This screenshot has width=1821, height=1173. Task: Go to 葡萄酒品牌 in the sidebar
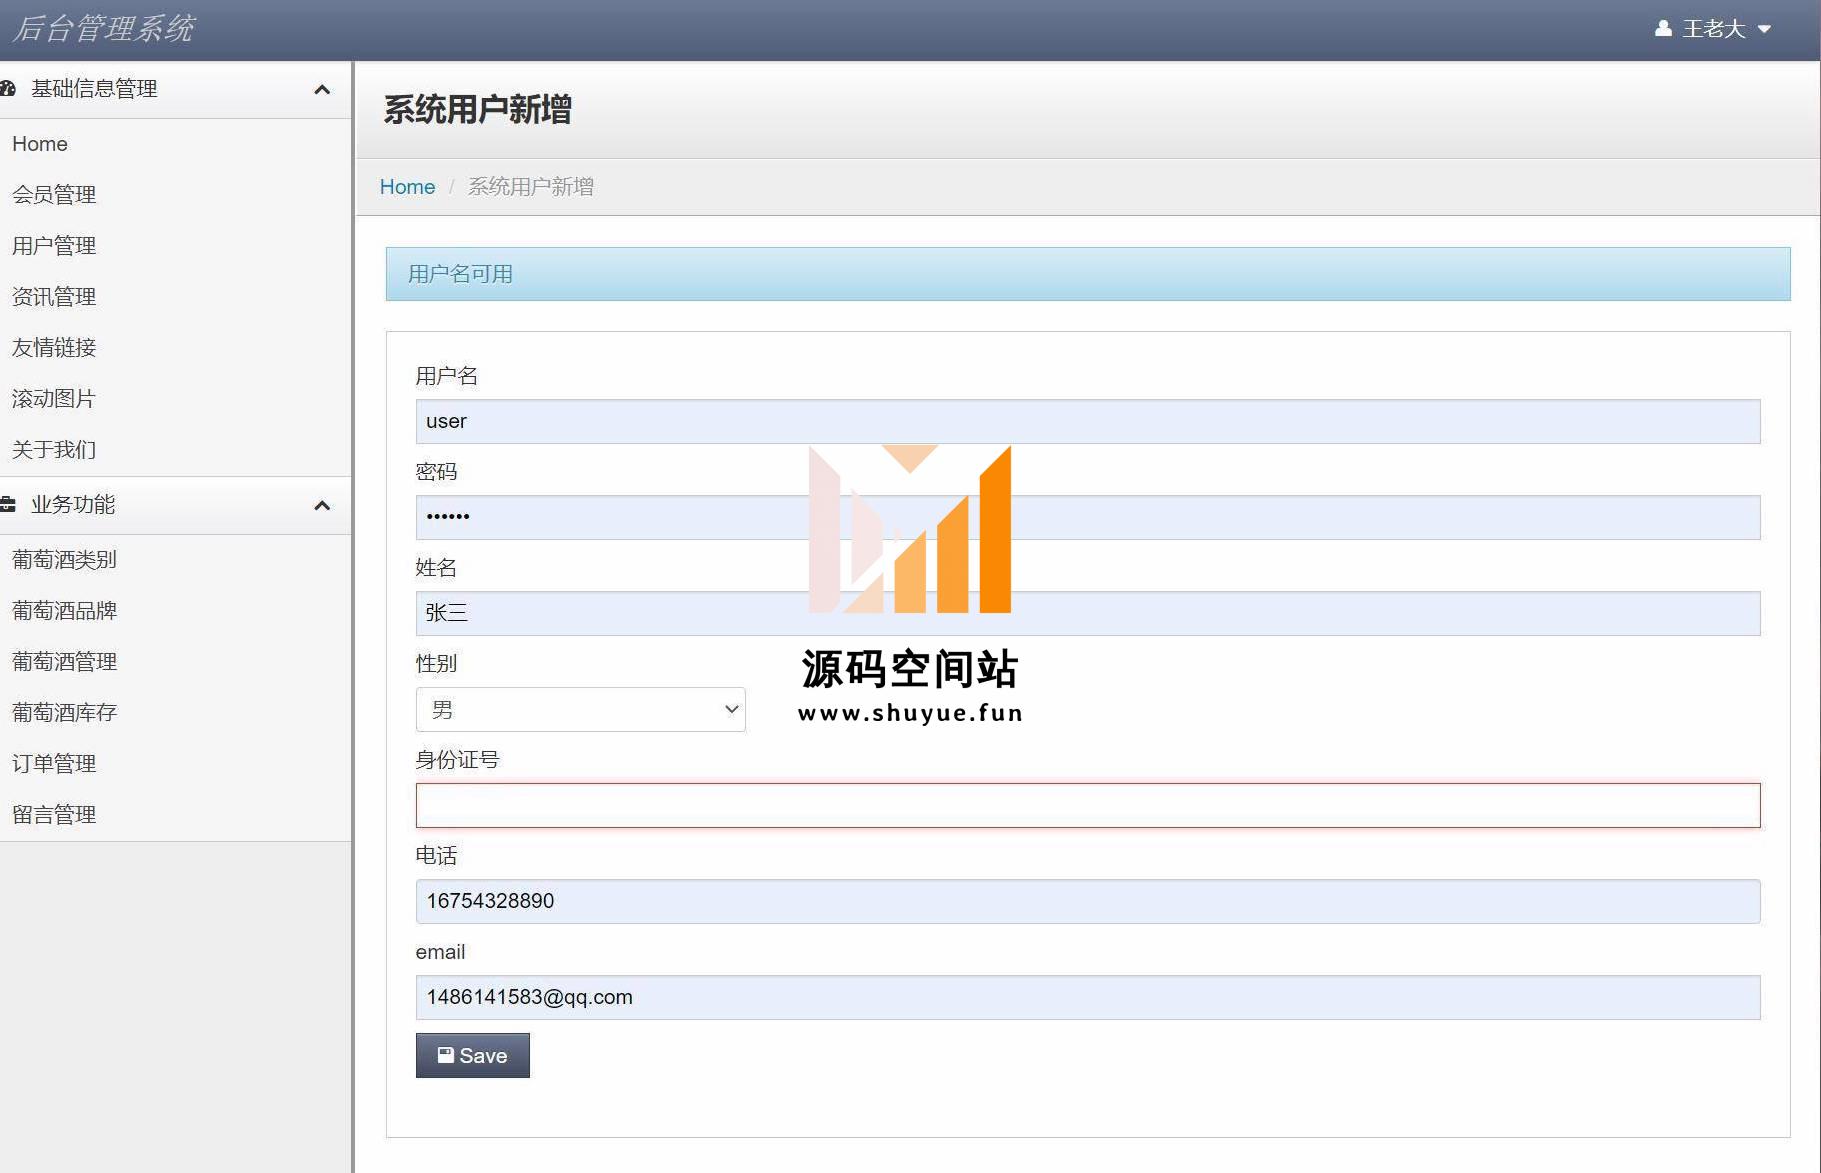click(65, 611)
